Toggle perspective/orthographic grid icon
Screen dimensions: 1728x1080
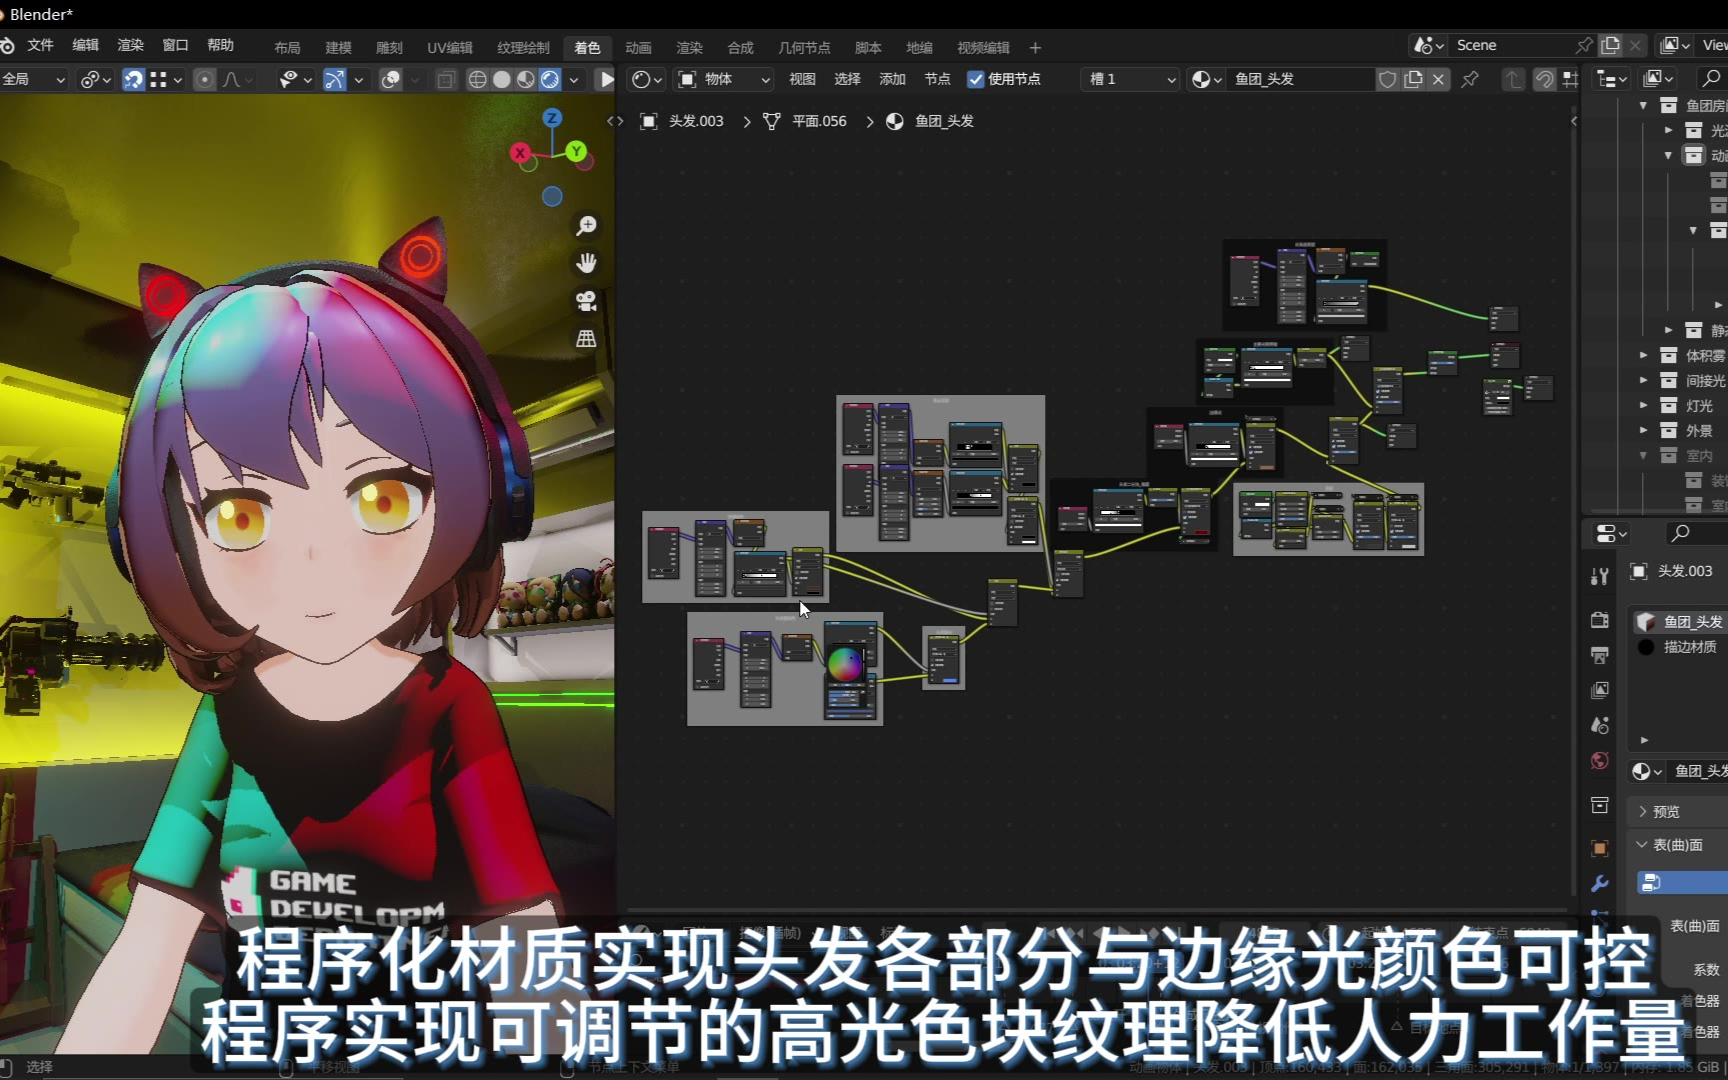[586, 339]
